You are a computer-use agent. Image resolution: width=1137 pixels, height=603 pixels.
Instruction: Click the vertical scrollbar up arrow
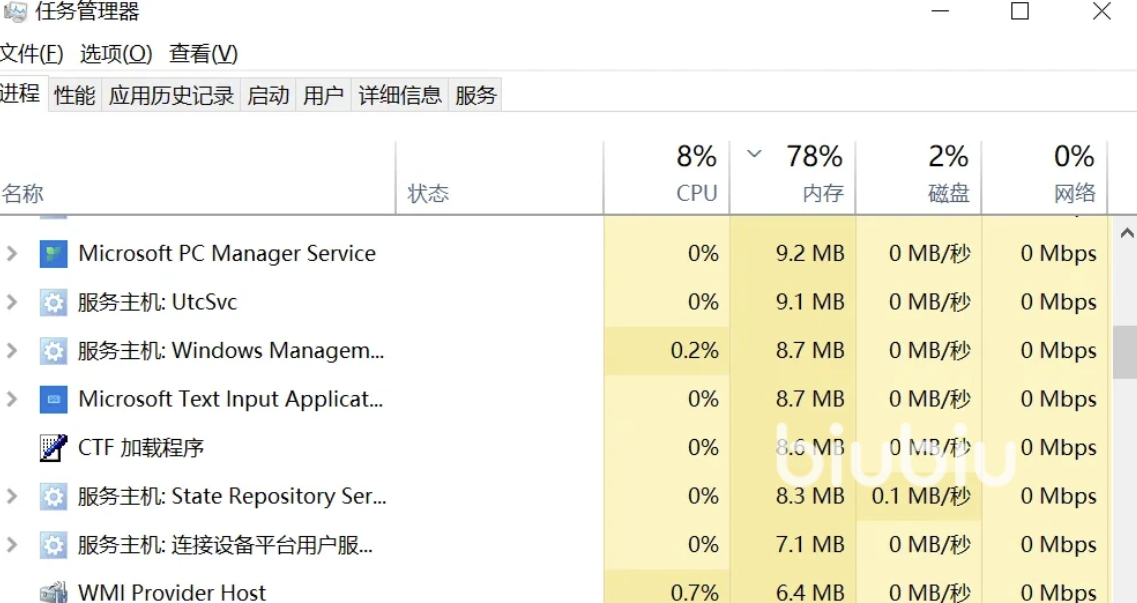[x=1127, y=234]
